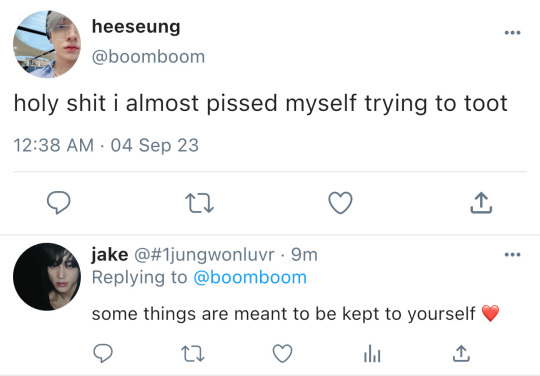Open more options for heeseung's tweet
The image size is (540, 376).
[512, 33]
